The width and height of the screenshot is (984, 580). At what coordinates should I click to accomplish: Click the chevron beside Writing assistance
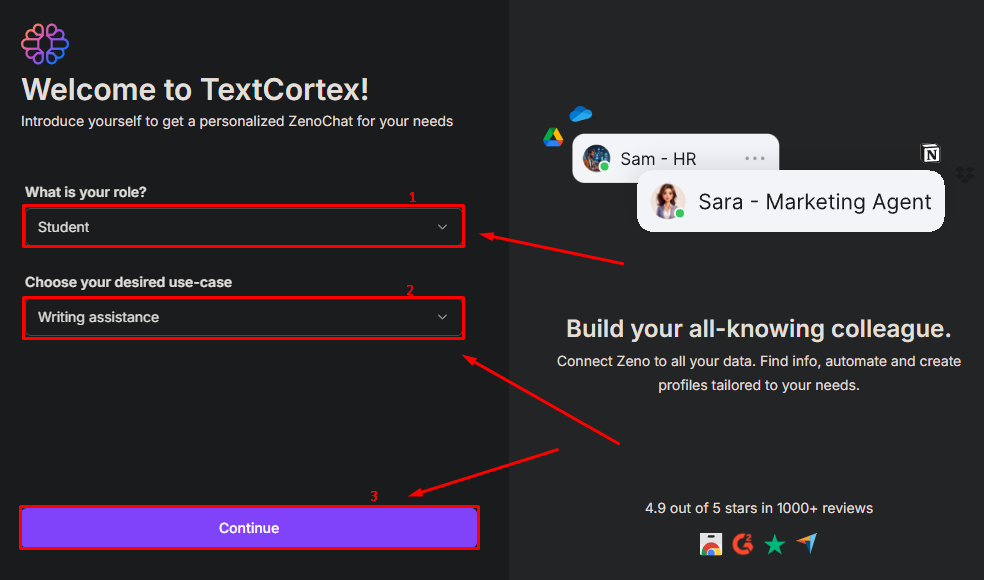tap(442, 317)
